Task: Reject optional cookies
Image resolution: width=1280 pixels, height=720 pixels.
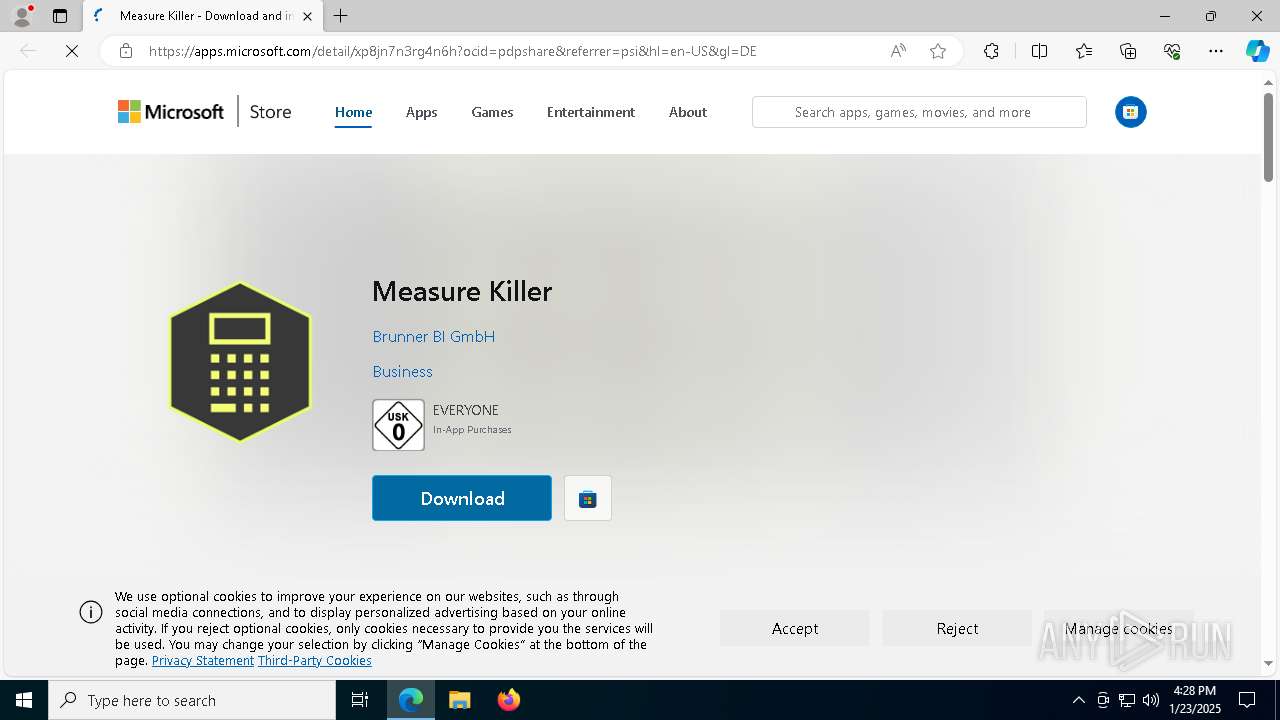Action: (957, 628)
